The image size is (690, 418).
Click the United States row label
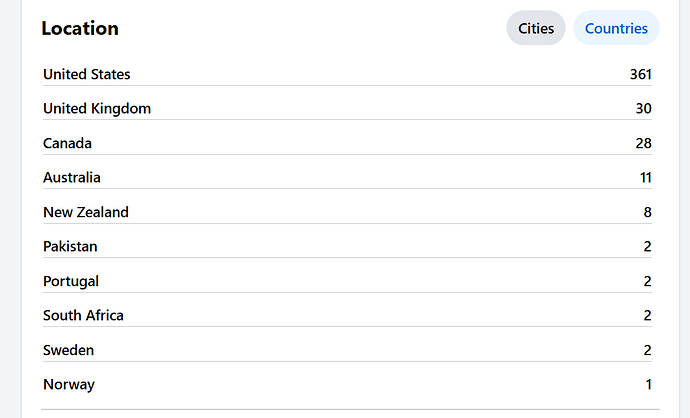[x=87, y=74]
